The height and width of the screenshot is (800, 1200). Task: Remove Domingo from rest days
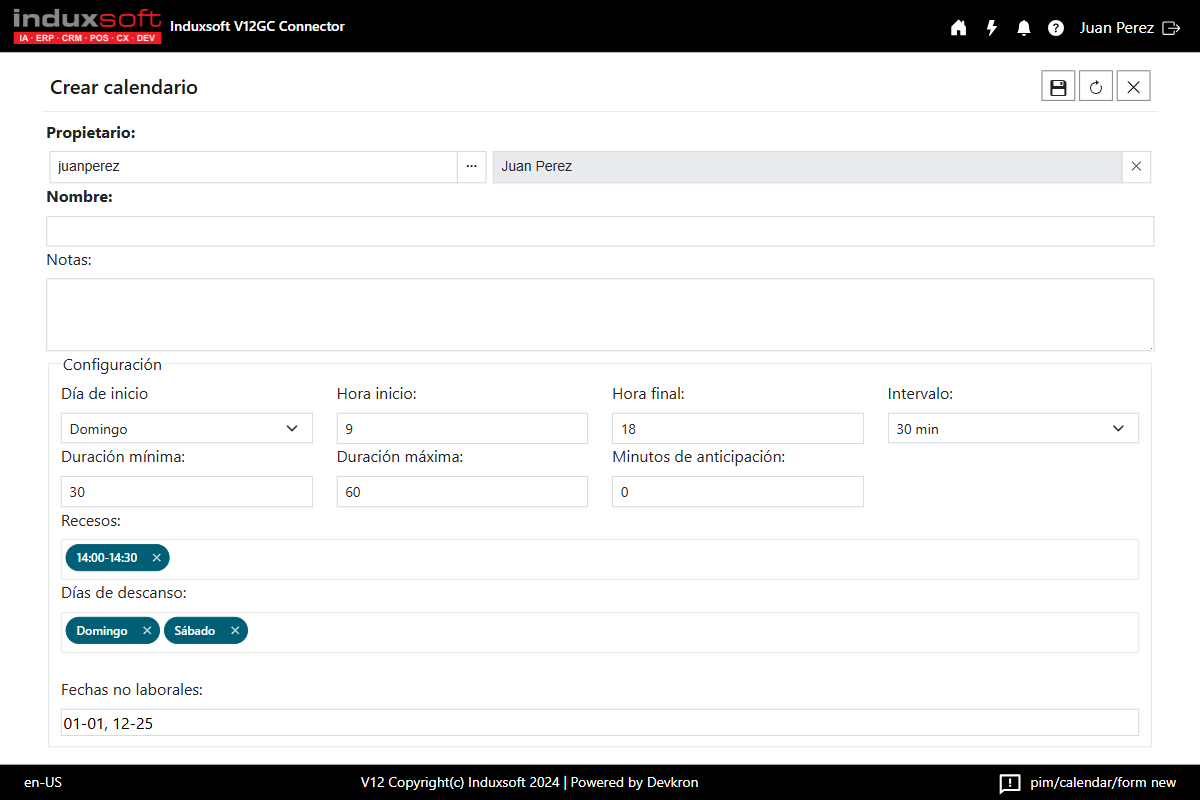pyautogui.click(x=147, y=631)
